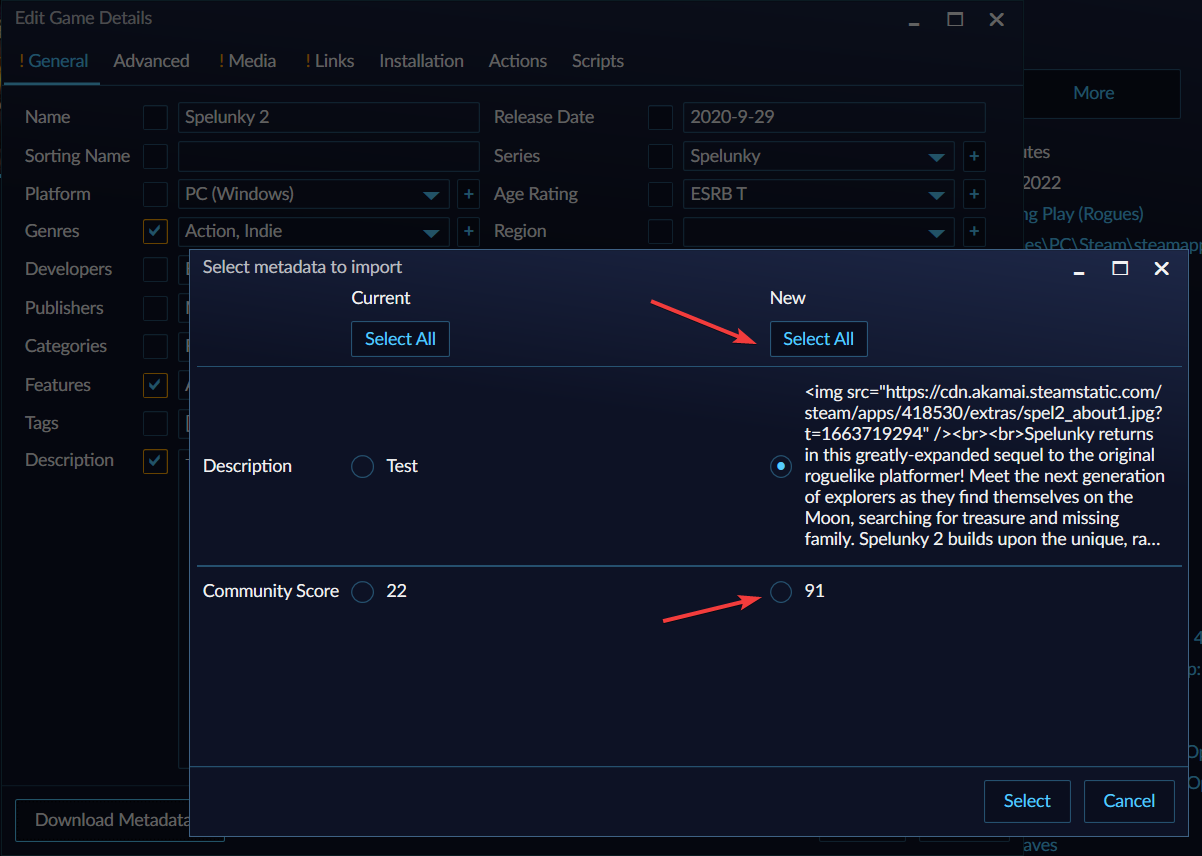
Task: Click inside the Spelunky 2 name field
Action: pos(328,117)
